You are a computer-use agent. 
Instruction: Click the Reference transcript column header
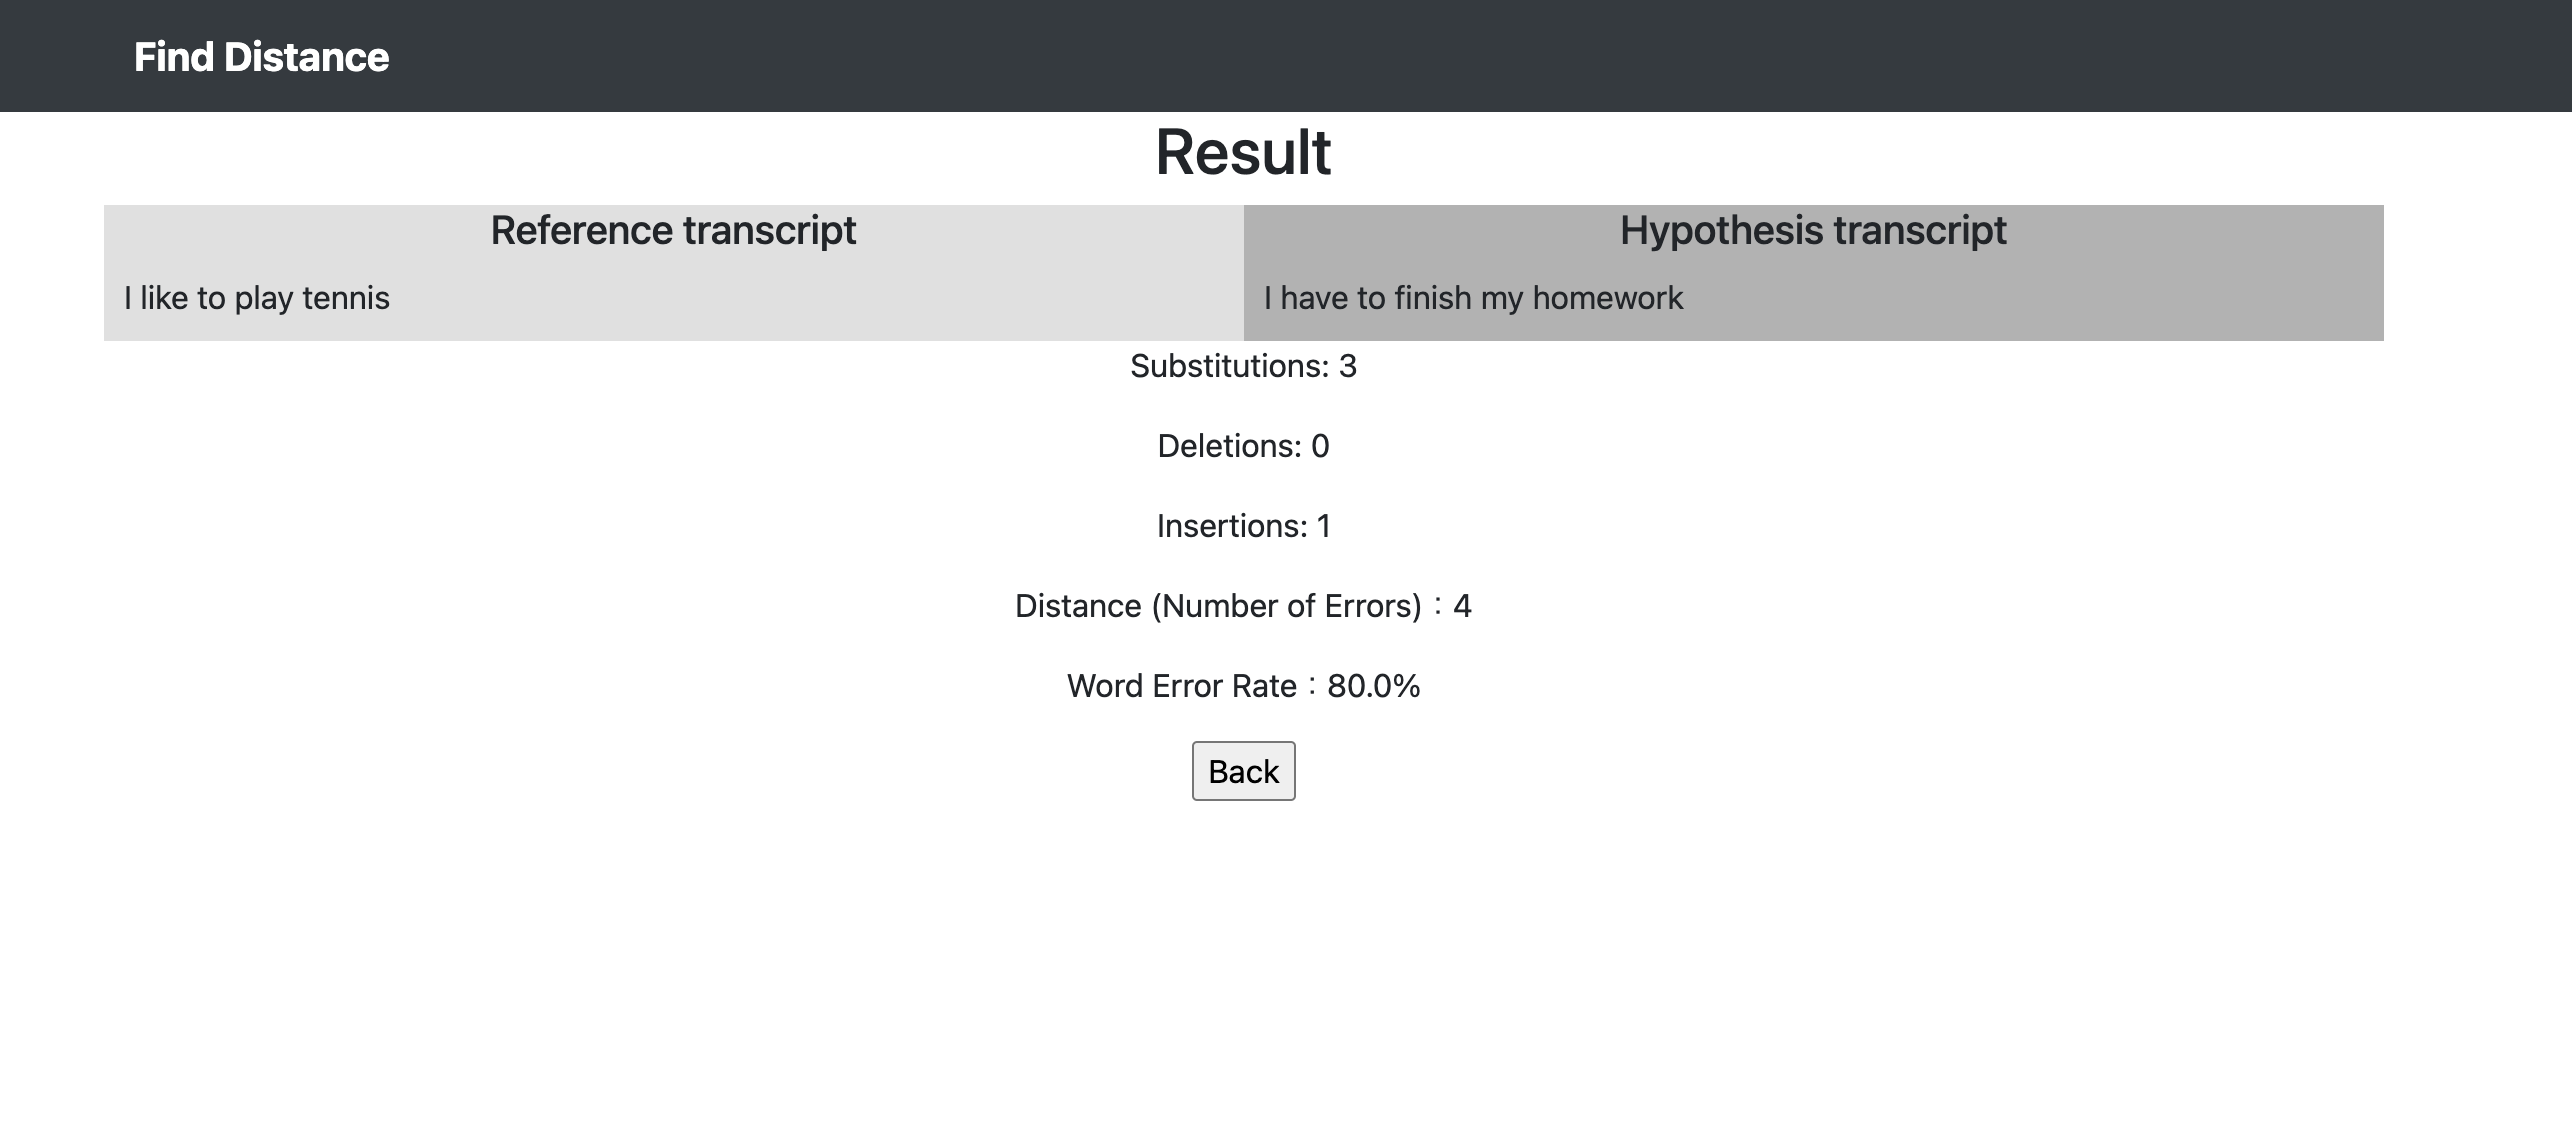click(x=673, y=229)
